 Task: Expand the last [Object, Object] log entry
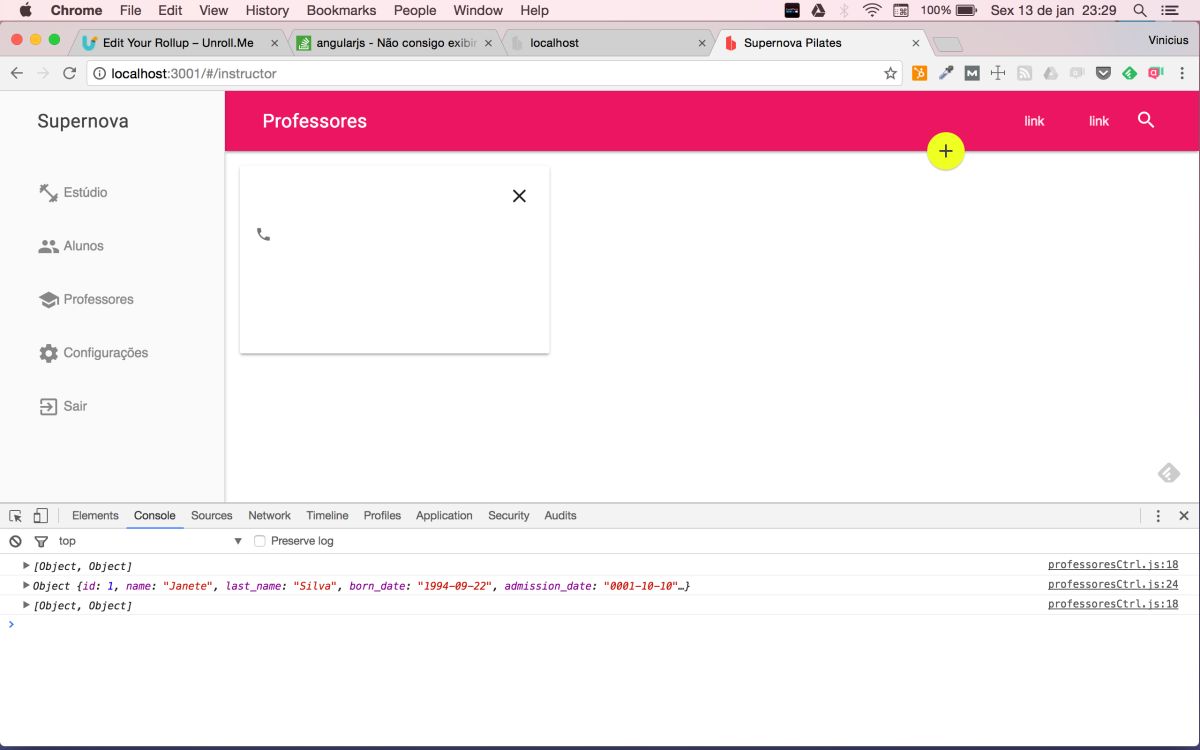(x=27, y=605)
